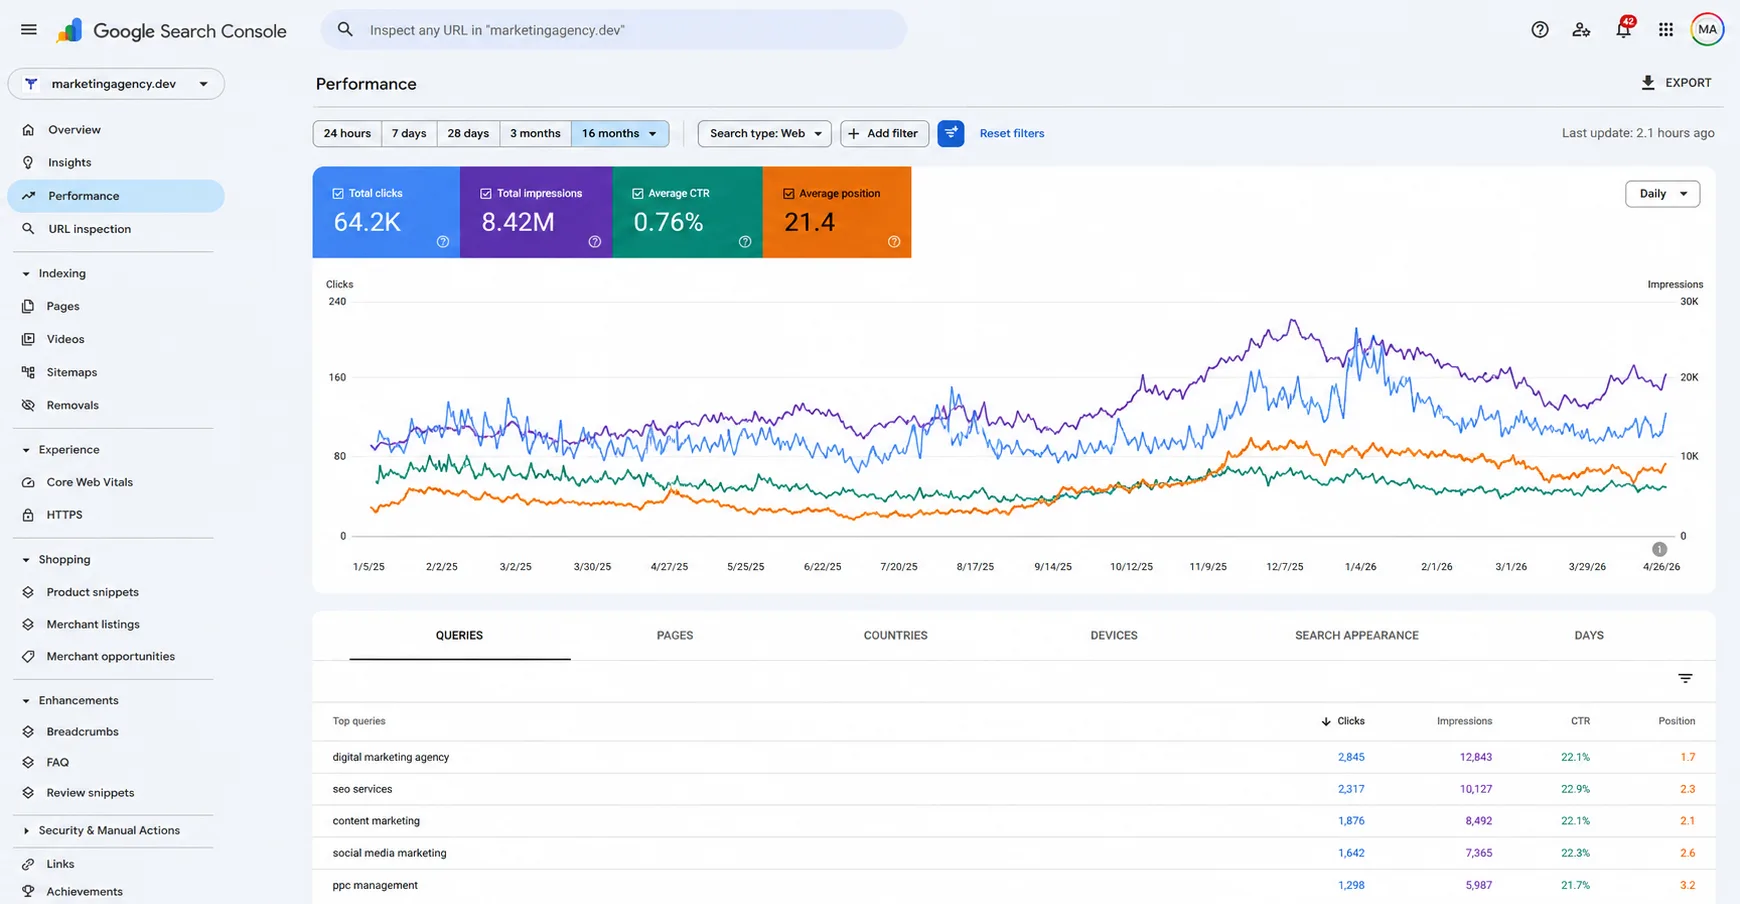Select the 7 days date range
This screenshot has width=1740, height=904.
(409, 133)
